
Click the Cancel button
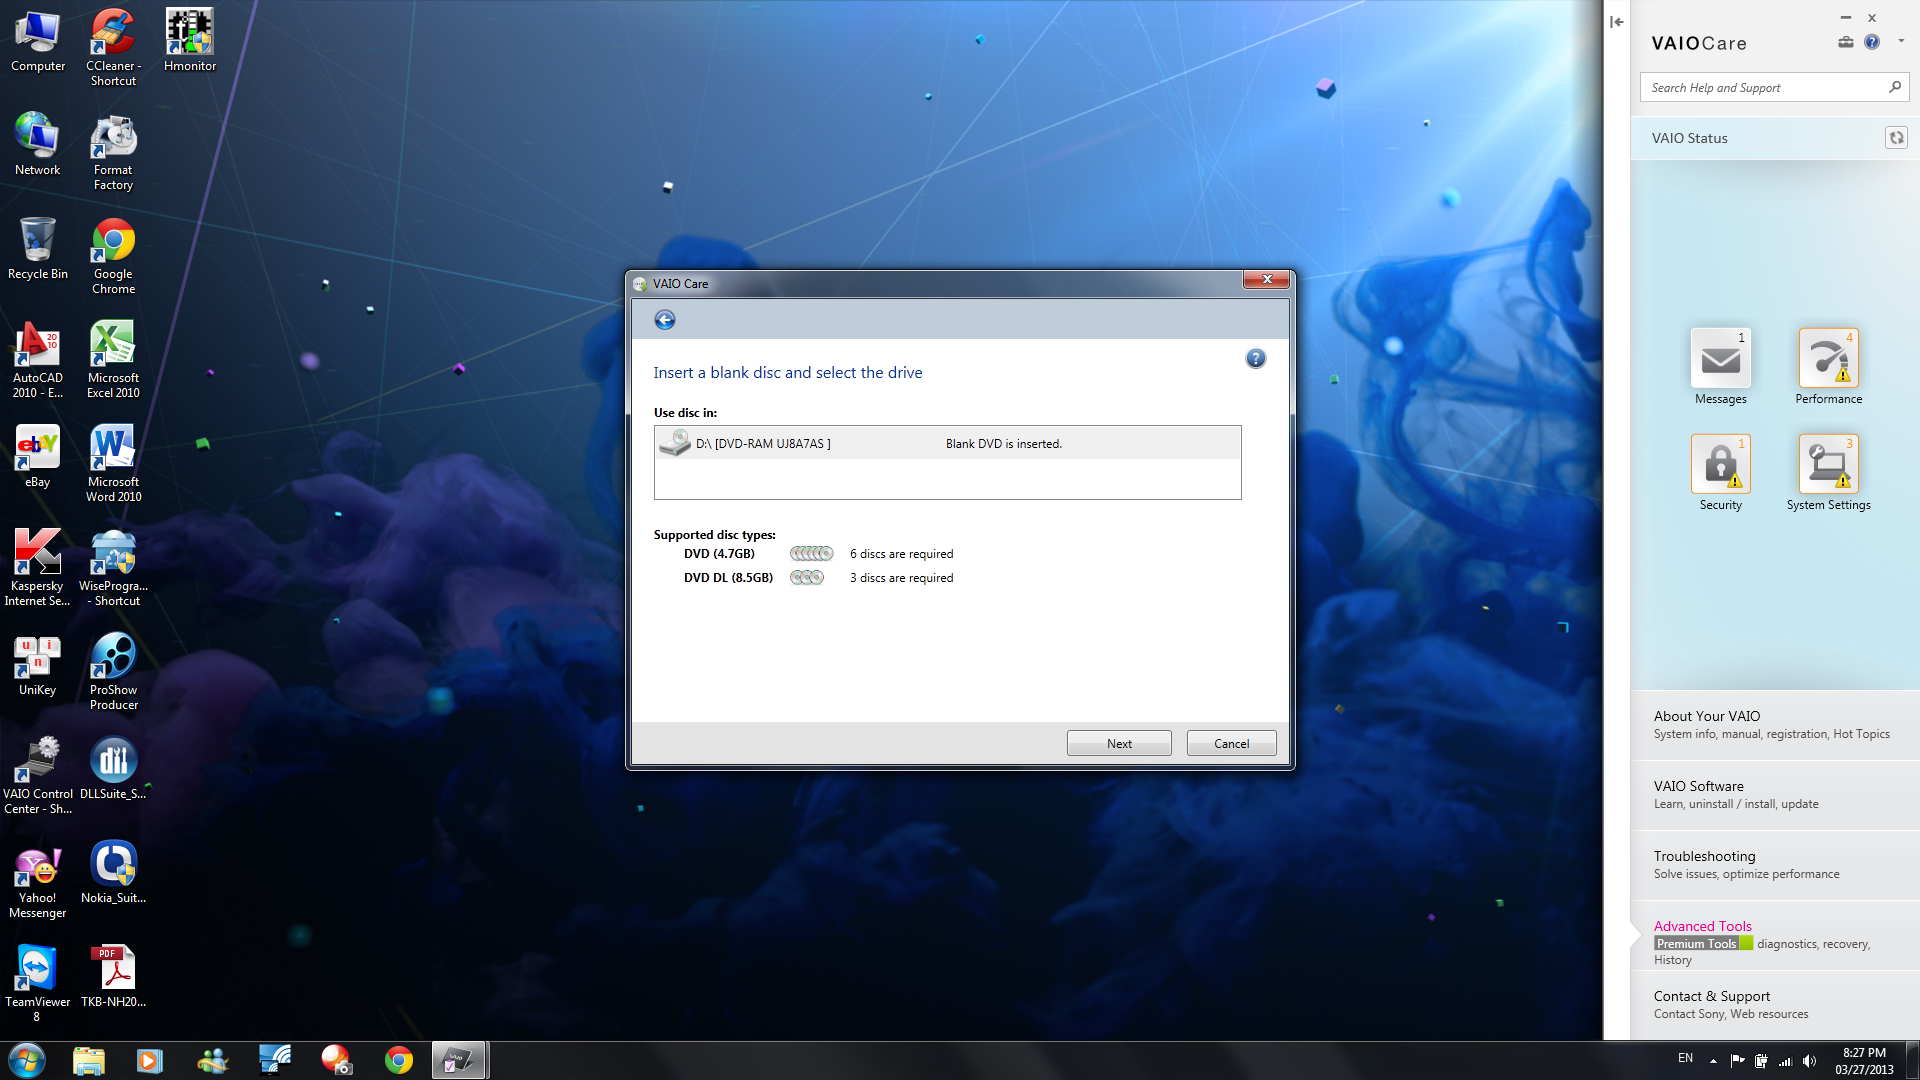point(1231,743)
